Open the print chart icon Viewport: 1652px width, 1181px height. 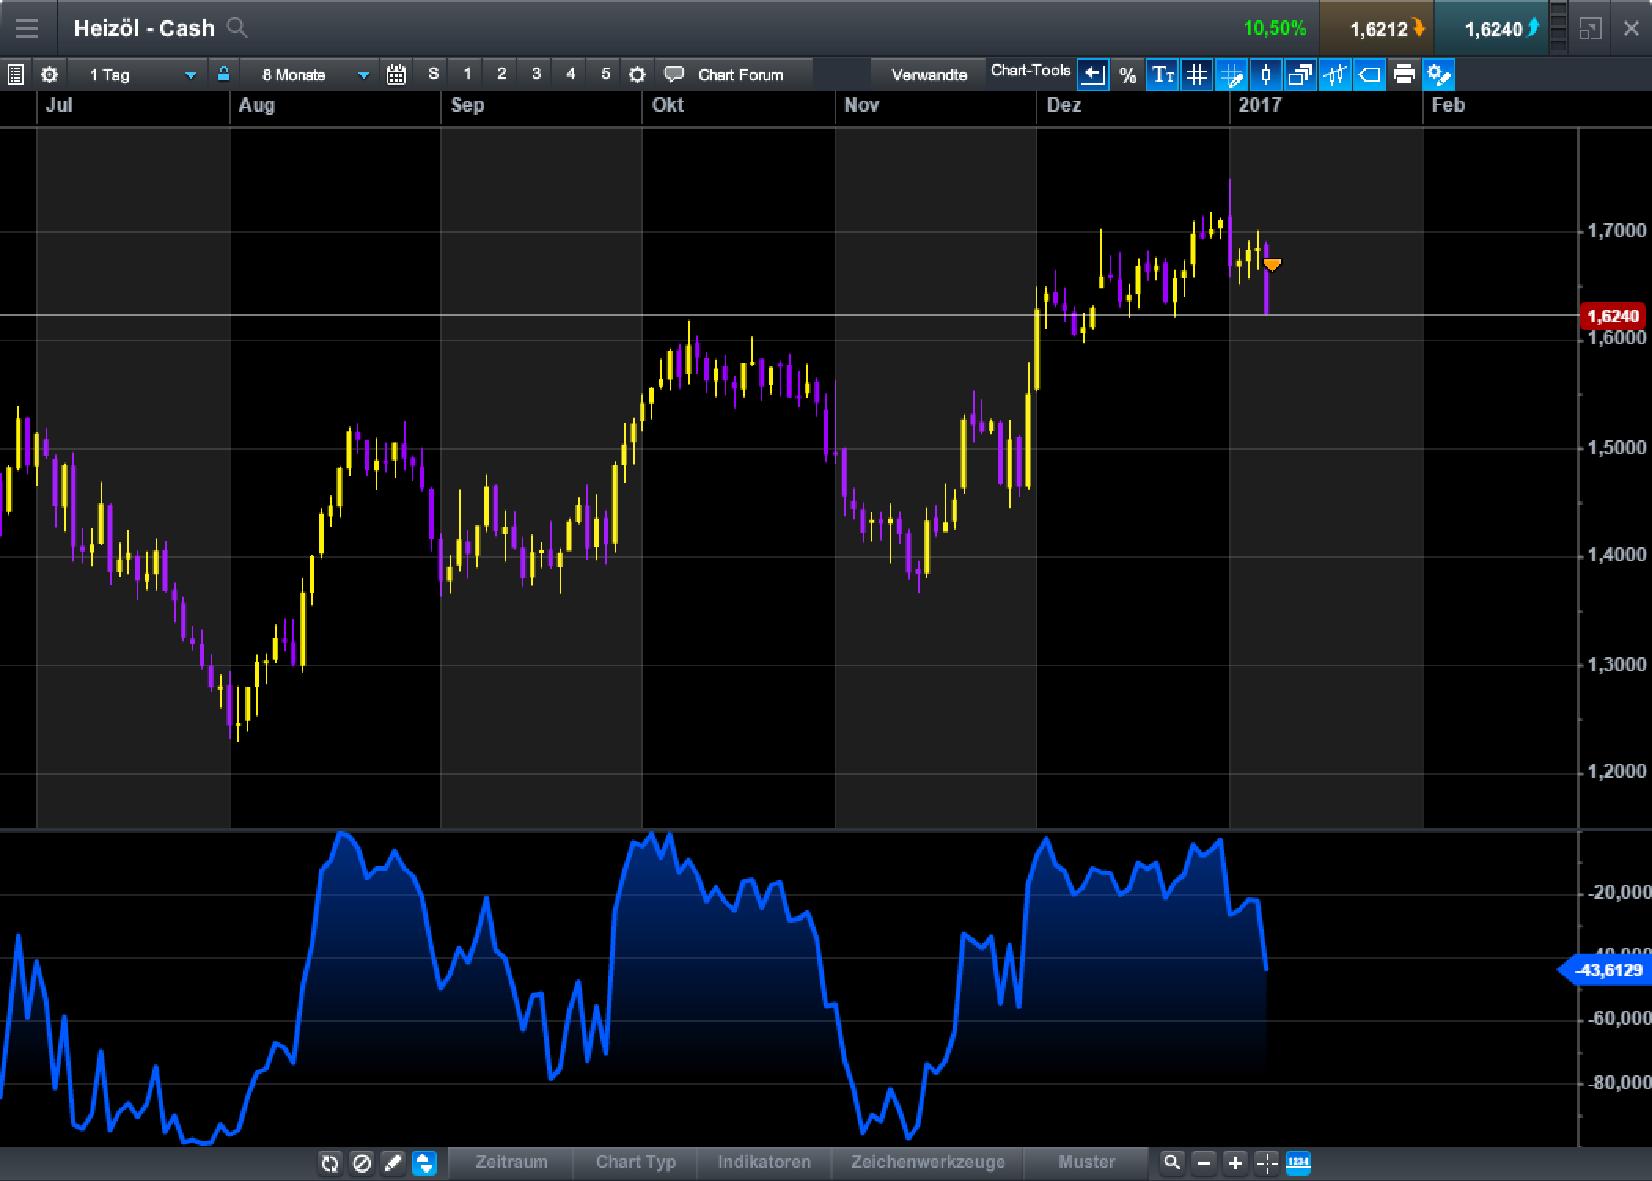tap(1404, 73)
